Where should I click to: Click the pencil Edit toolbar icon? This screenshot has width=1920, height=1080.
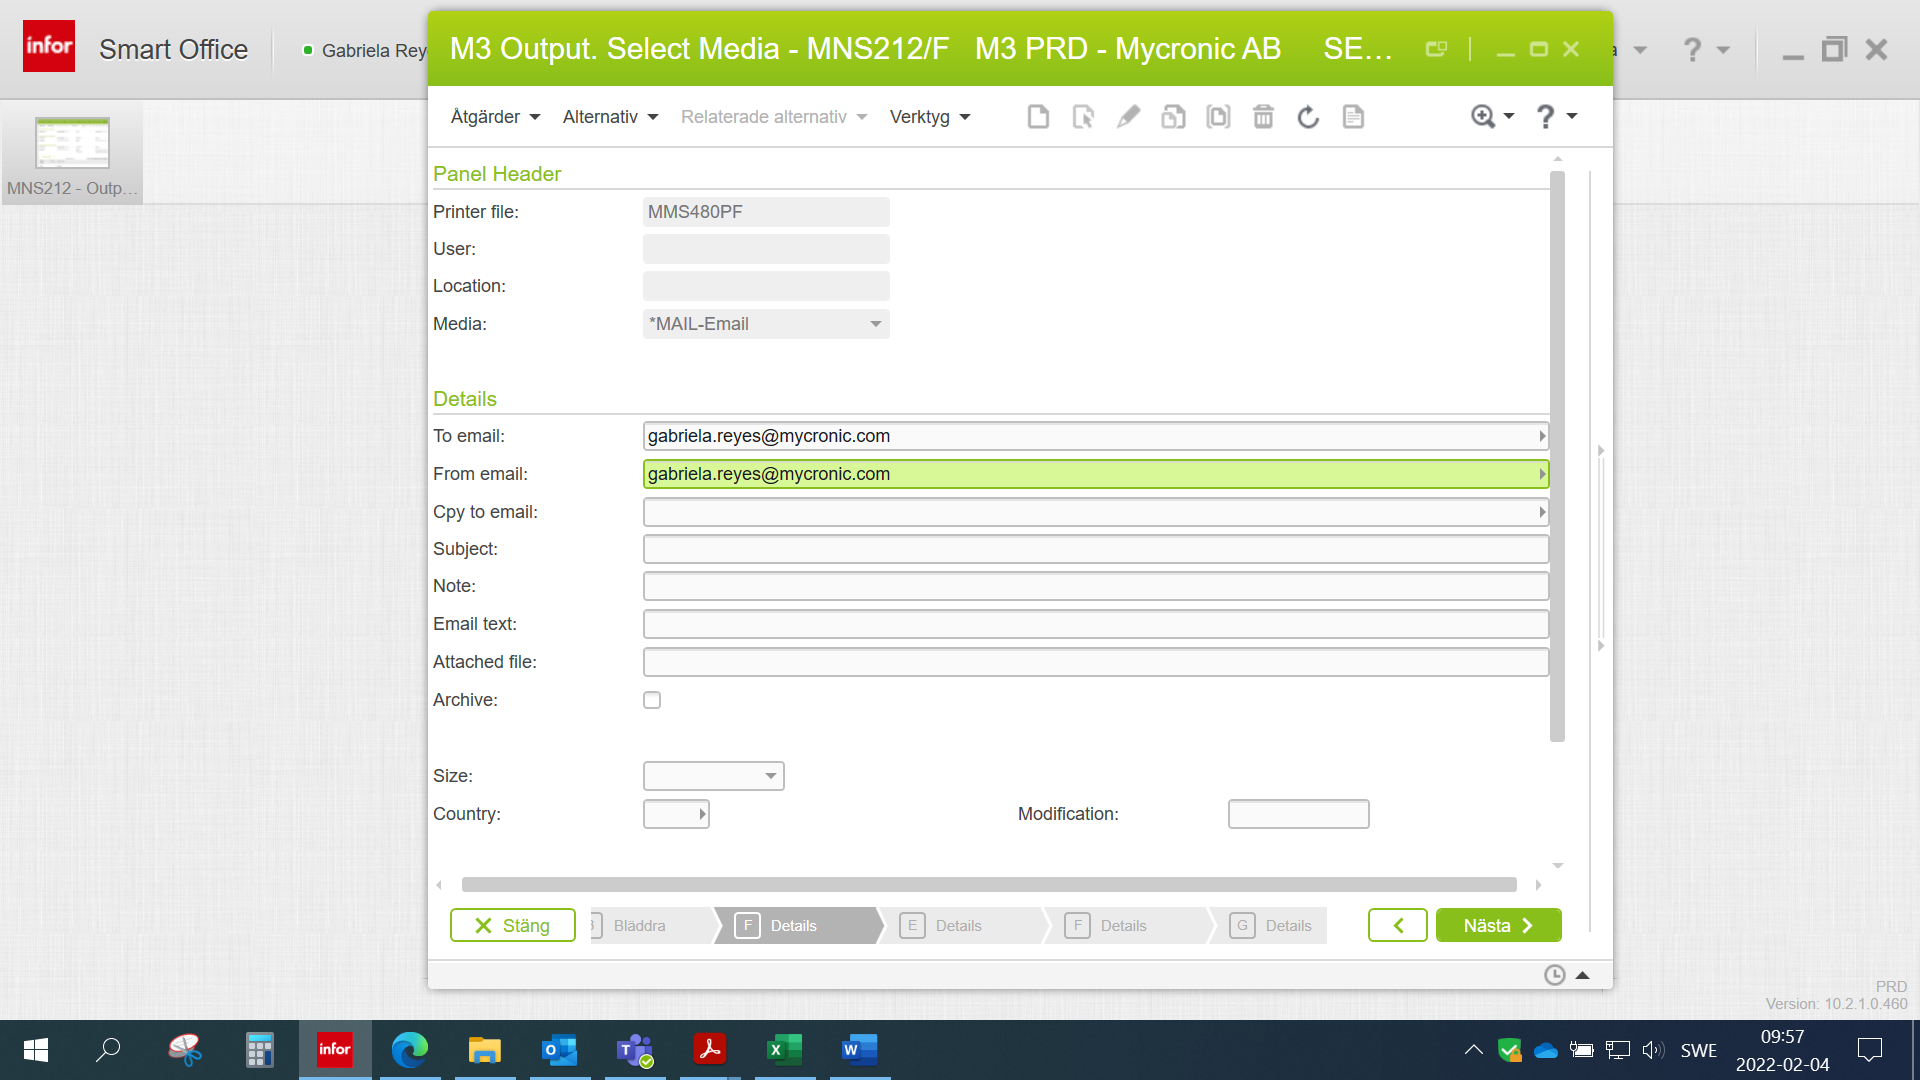coord(1128,117)
